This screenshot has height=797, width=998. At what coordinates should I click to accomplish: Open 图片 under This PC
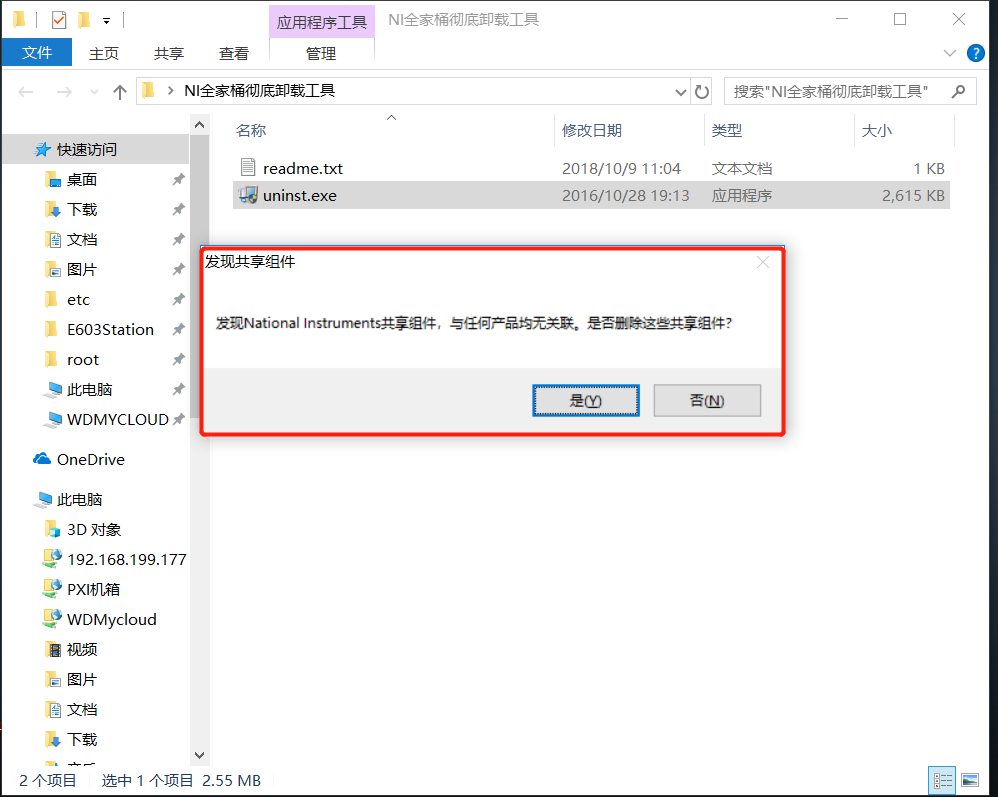[82, 679]
